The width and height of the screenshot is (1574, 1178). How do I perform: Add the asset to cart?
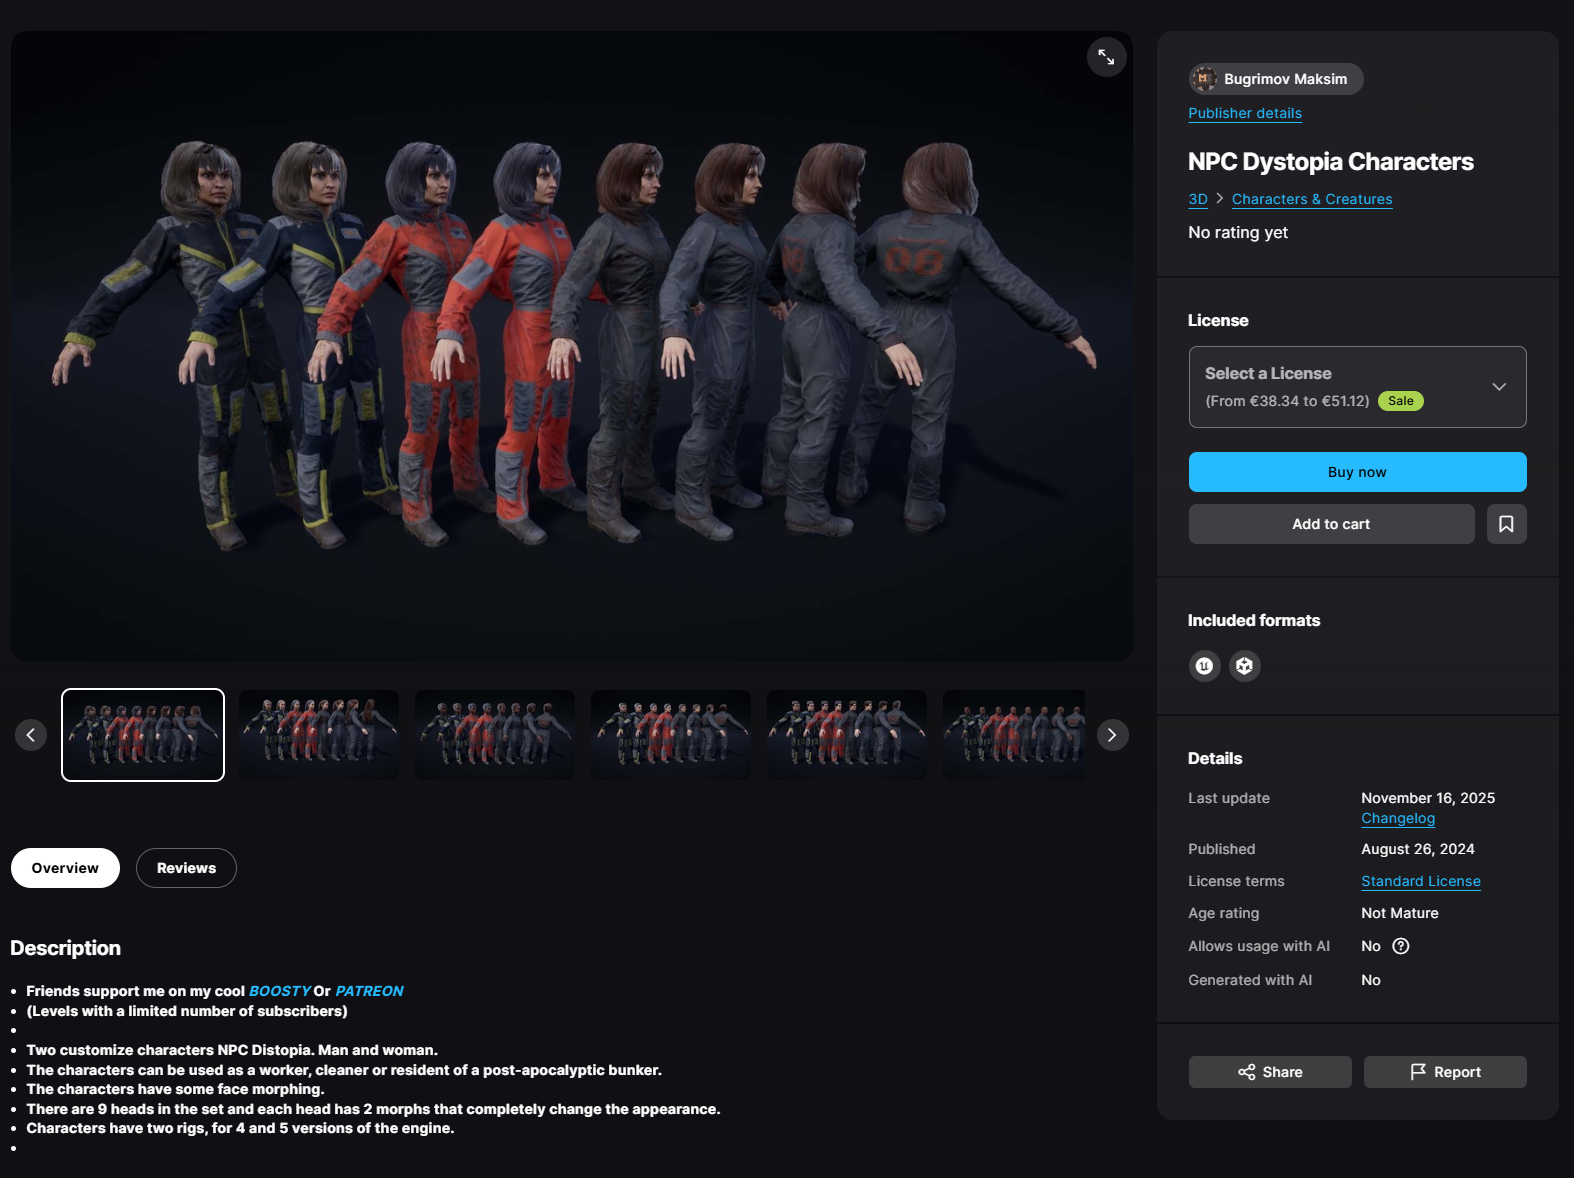1331,524
